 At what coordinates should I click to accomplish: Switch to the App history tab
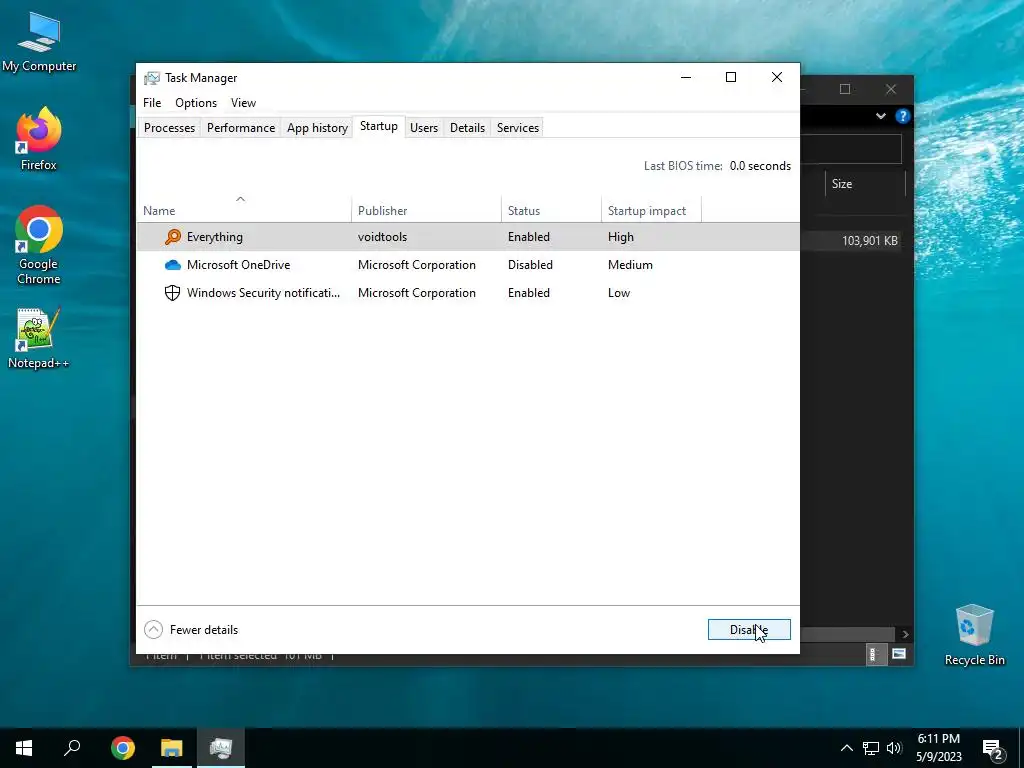tap(317, 127)
